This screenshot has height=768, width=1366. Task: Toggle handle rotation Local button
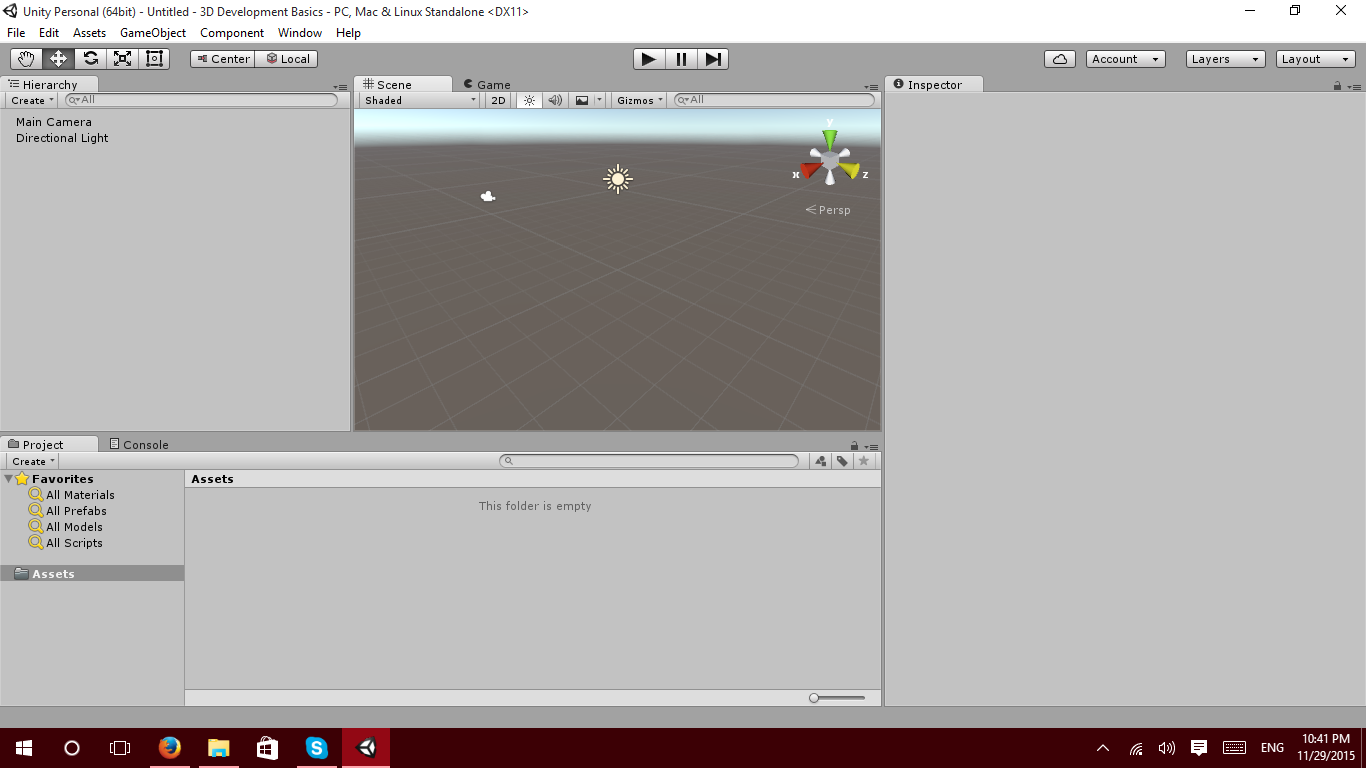(x=287, y=59)
